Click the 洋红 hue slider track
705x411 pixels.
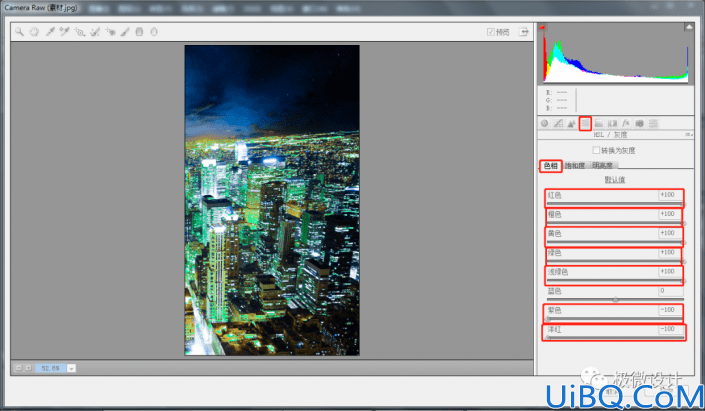615,338
